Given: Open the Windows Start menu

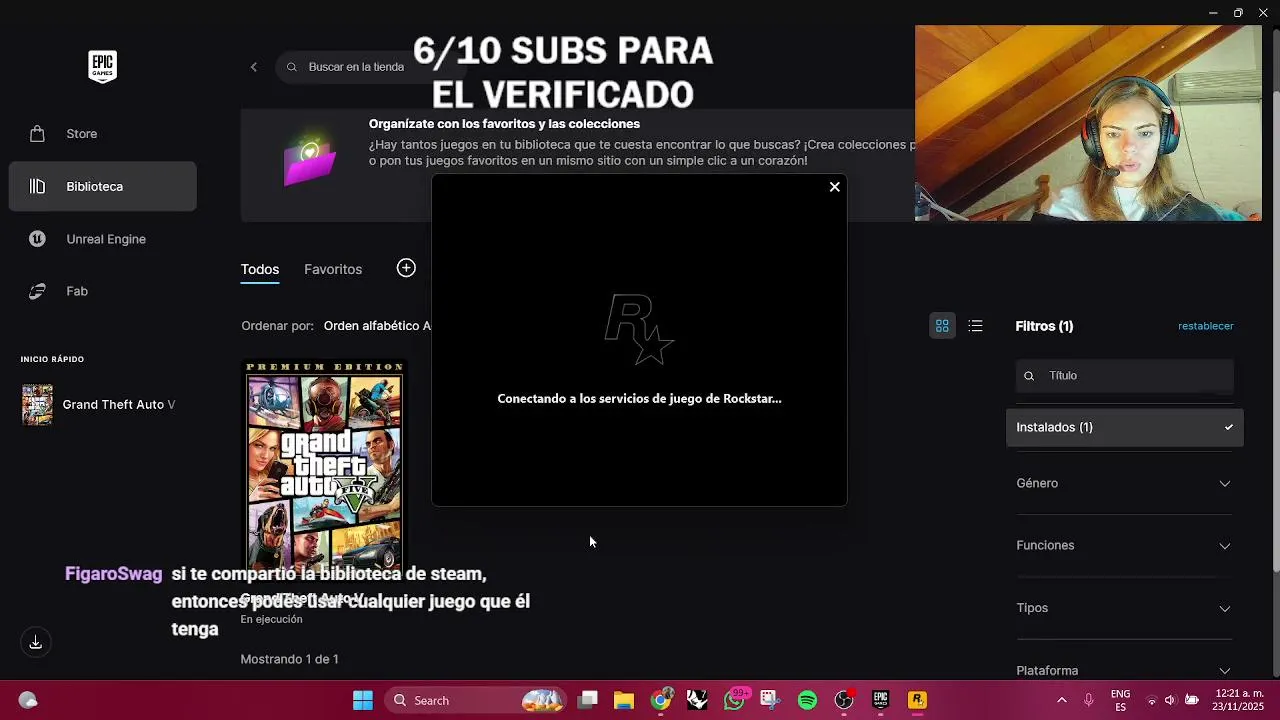Looking at the screenshot, I should (x=363, y=701).
